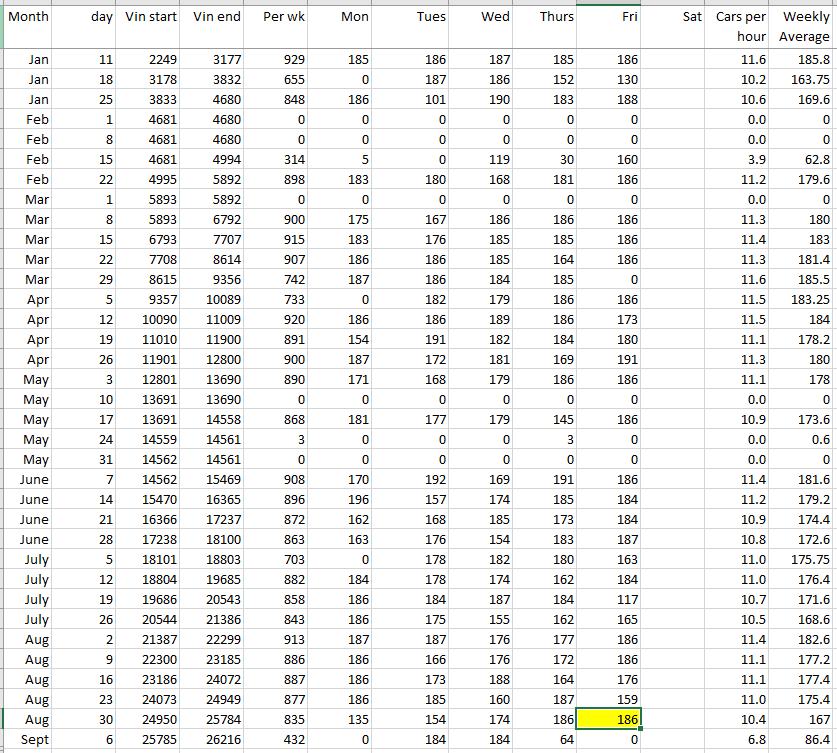Select the Weekly Average header cell
Viewport: 837px width, 753px height.
803,27
